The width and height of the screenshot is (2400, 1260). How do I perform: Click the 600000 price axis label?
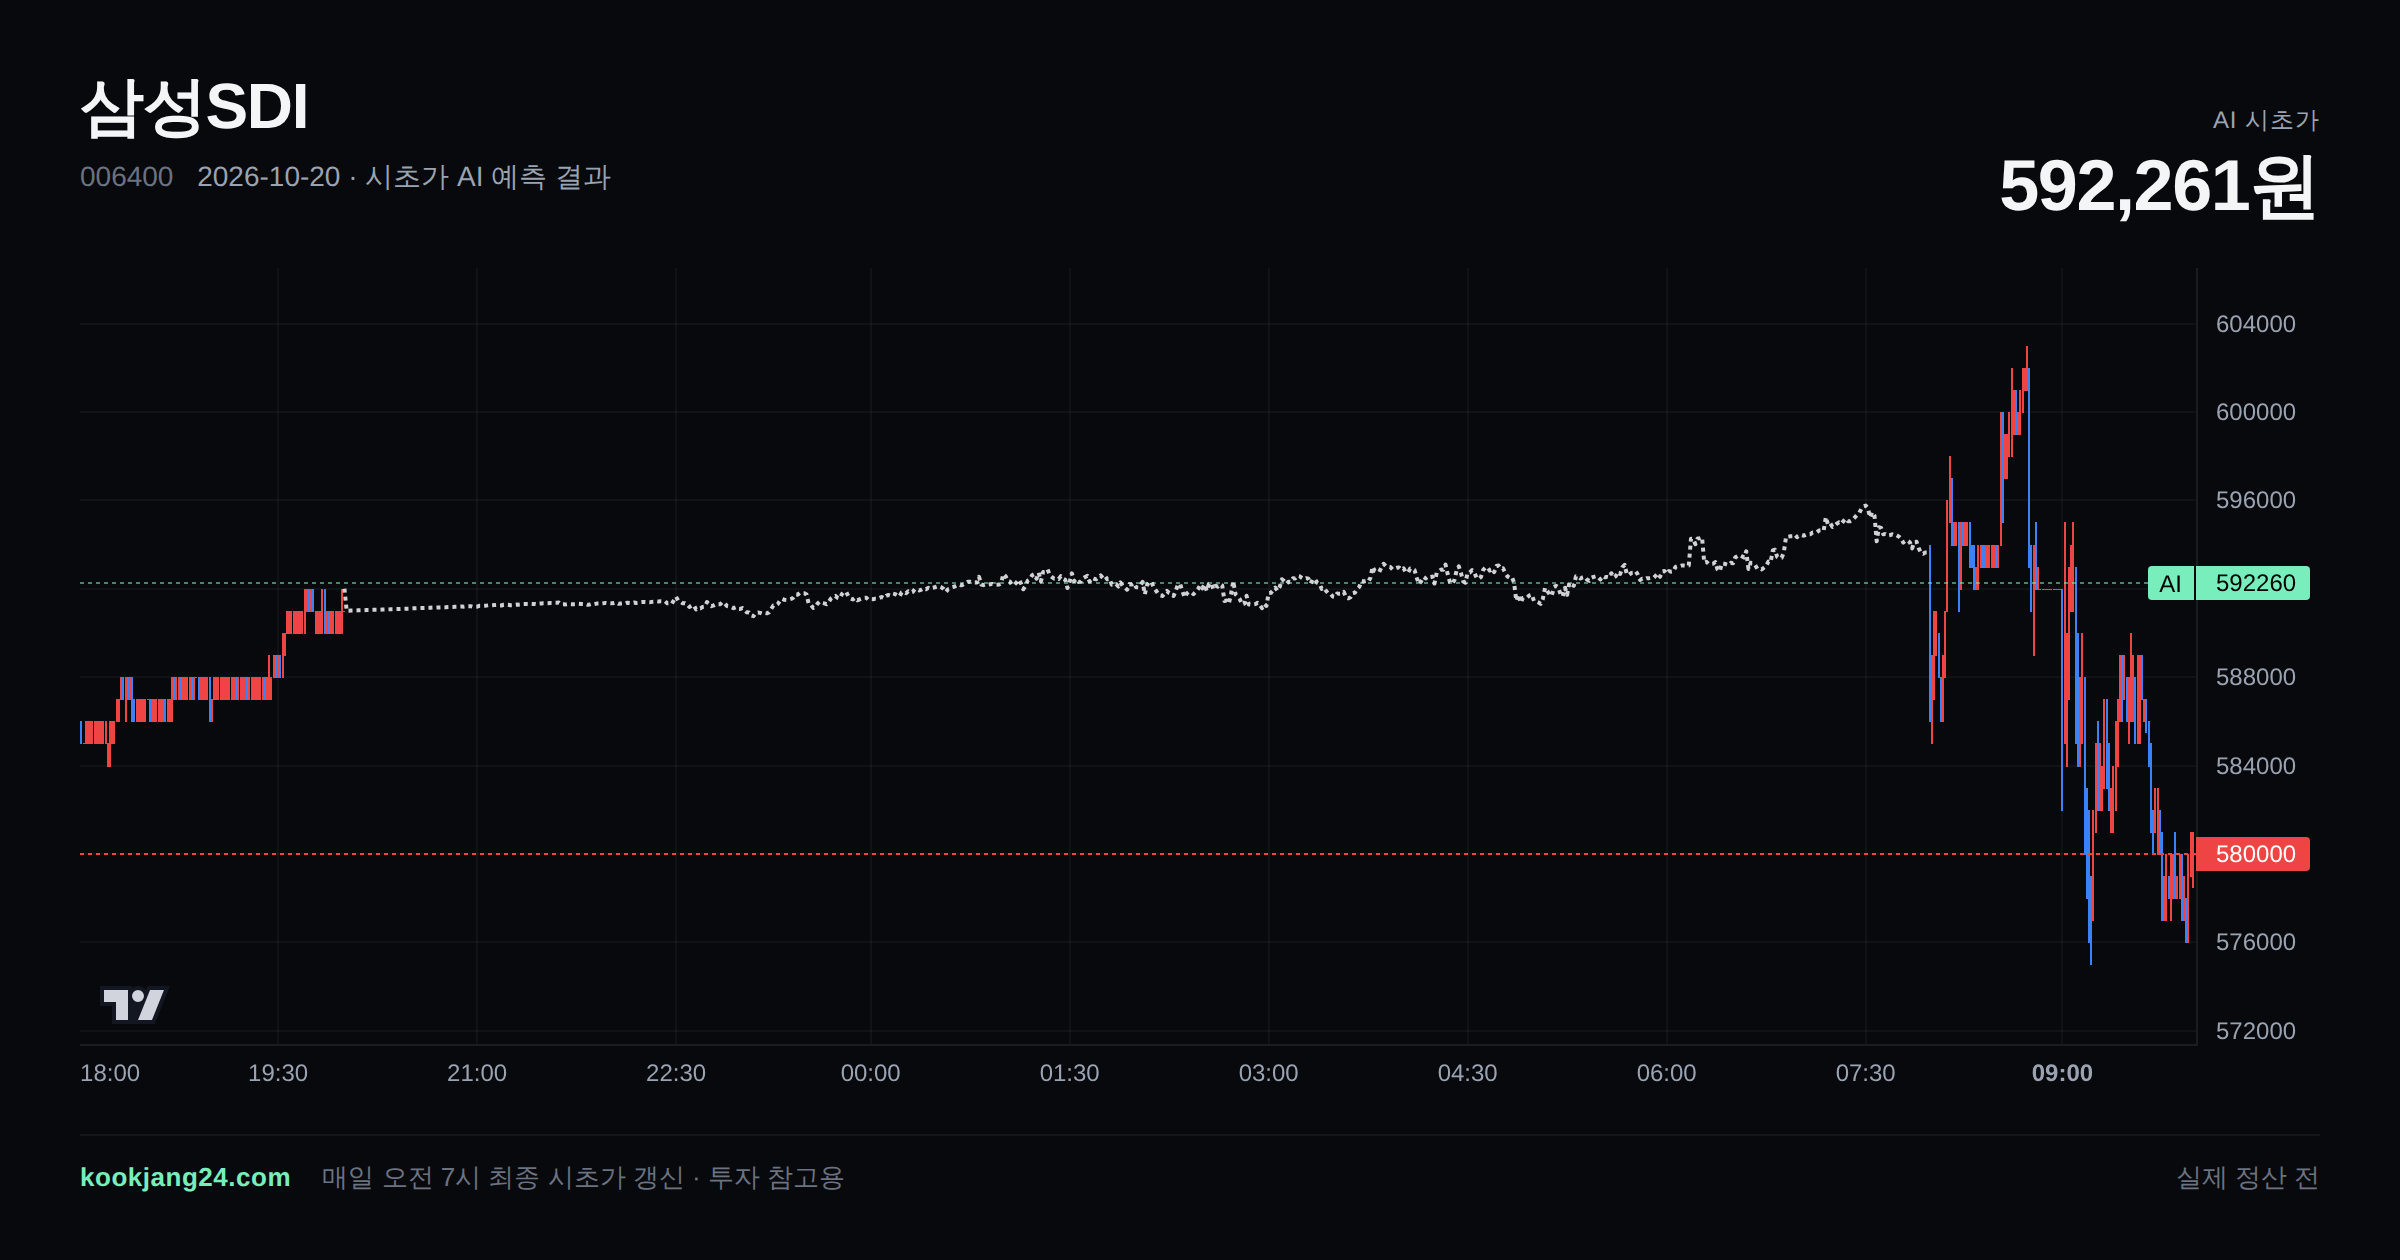coord(2256,412)
